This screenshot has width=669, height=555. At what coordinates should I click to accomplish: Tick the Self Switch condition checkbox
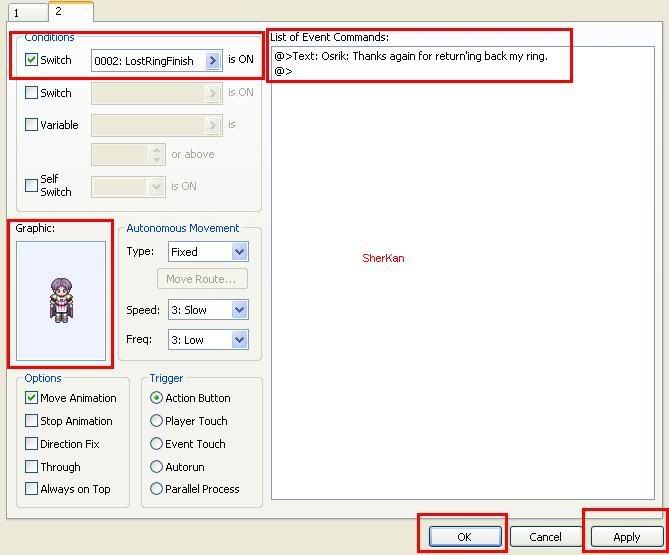tap(32, 185)
